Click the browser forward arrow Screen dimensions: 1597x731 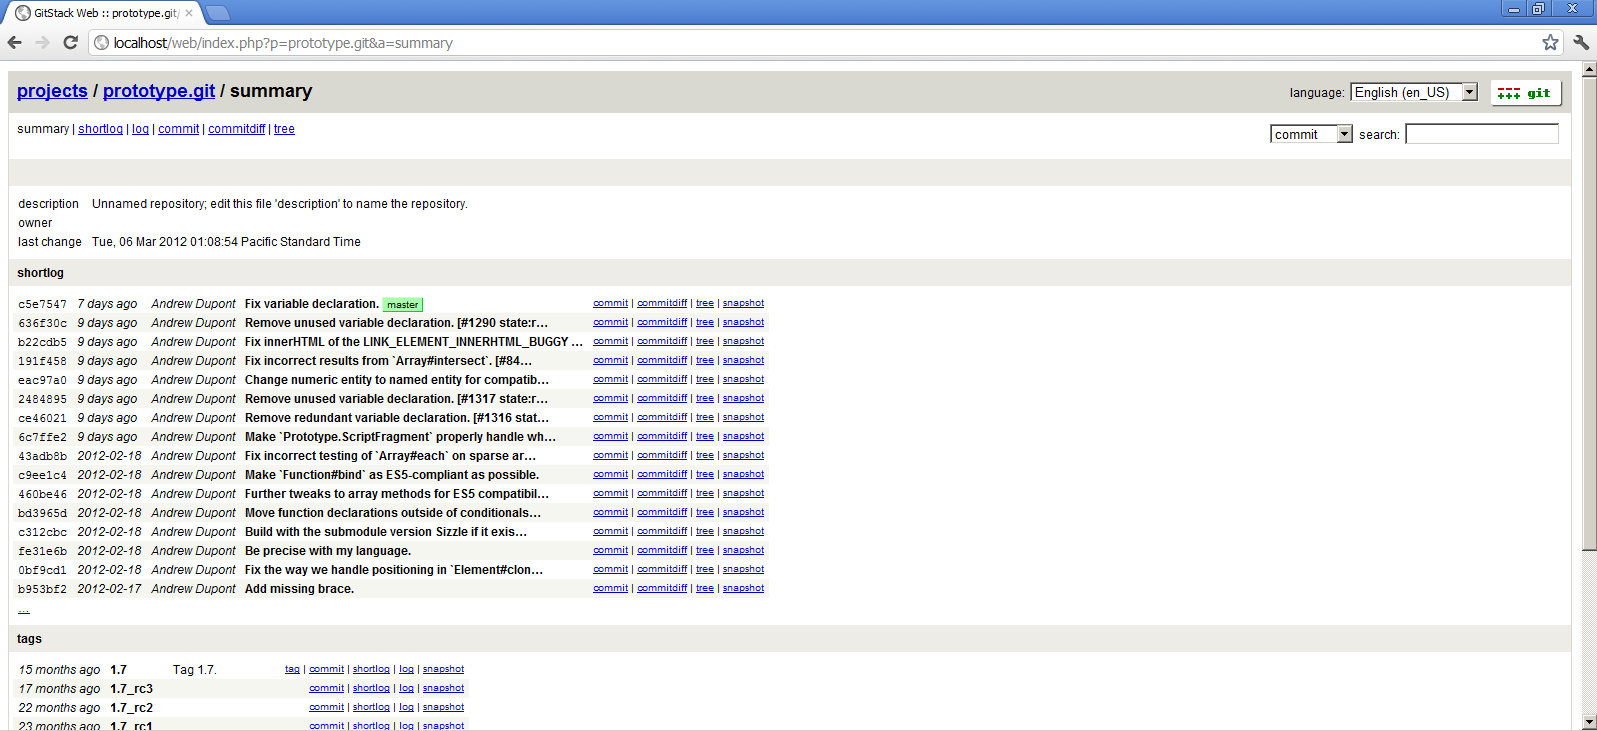click(x=42, y=42)
